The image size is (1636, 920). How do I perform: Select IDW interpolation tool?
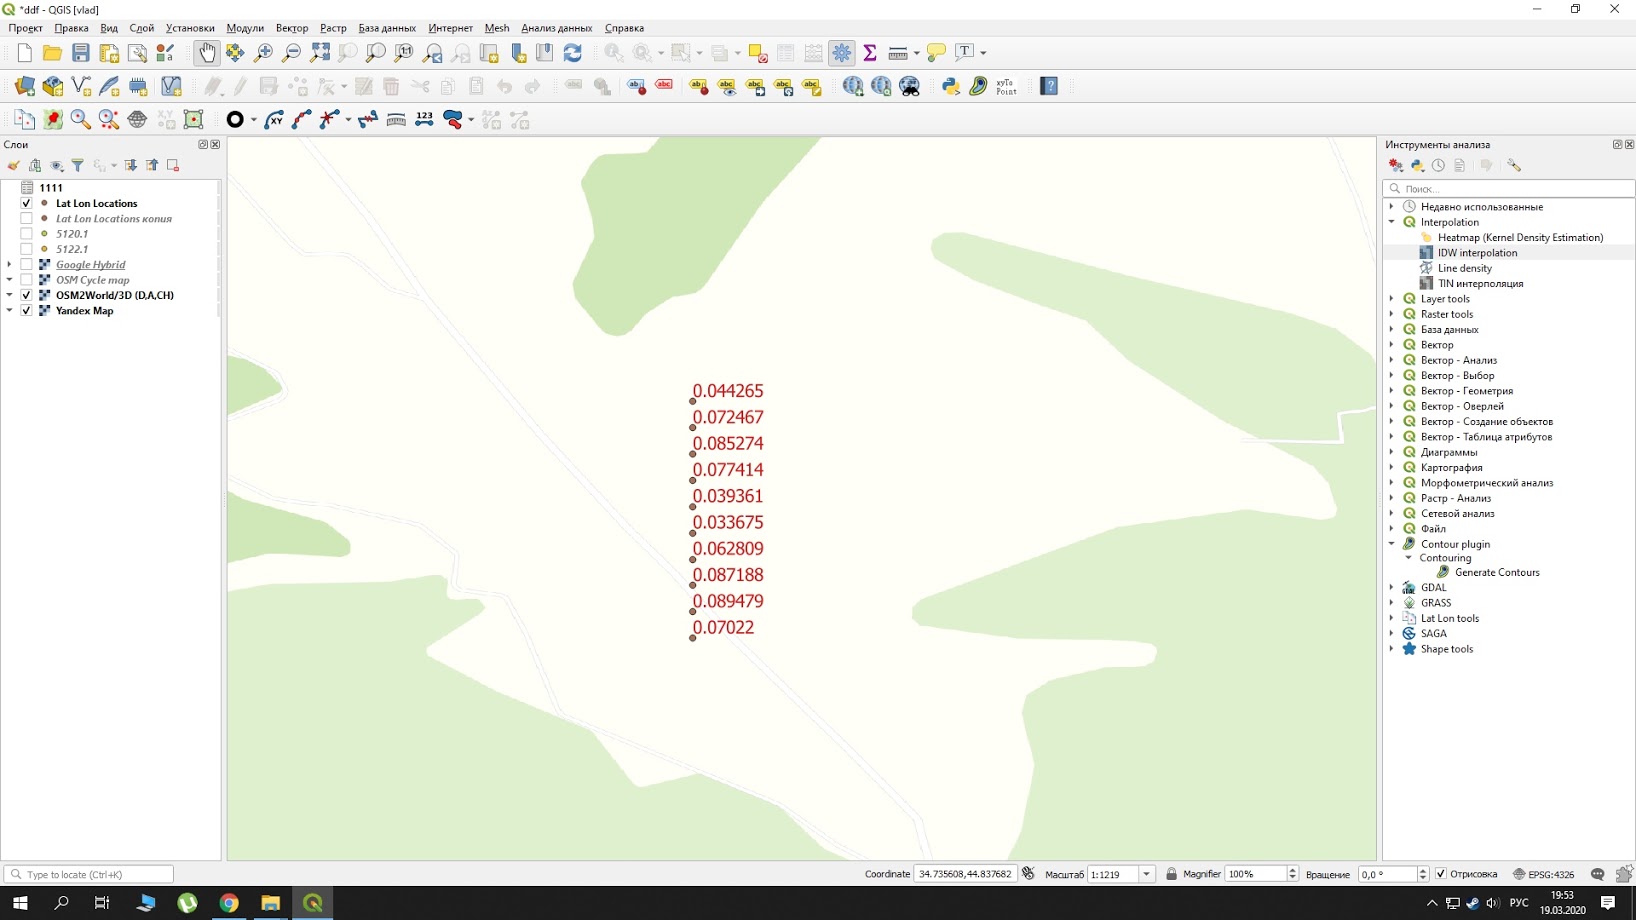coord(1477,253)
